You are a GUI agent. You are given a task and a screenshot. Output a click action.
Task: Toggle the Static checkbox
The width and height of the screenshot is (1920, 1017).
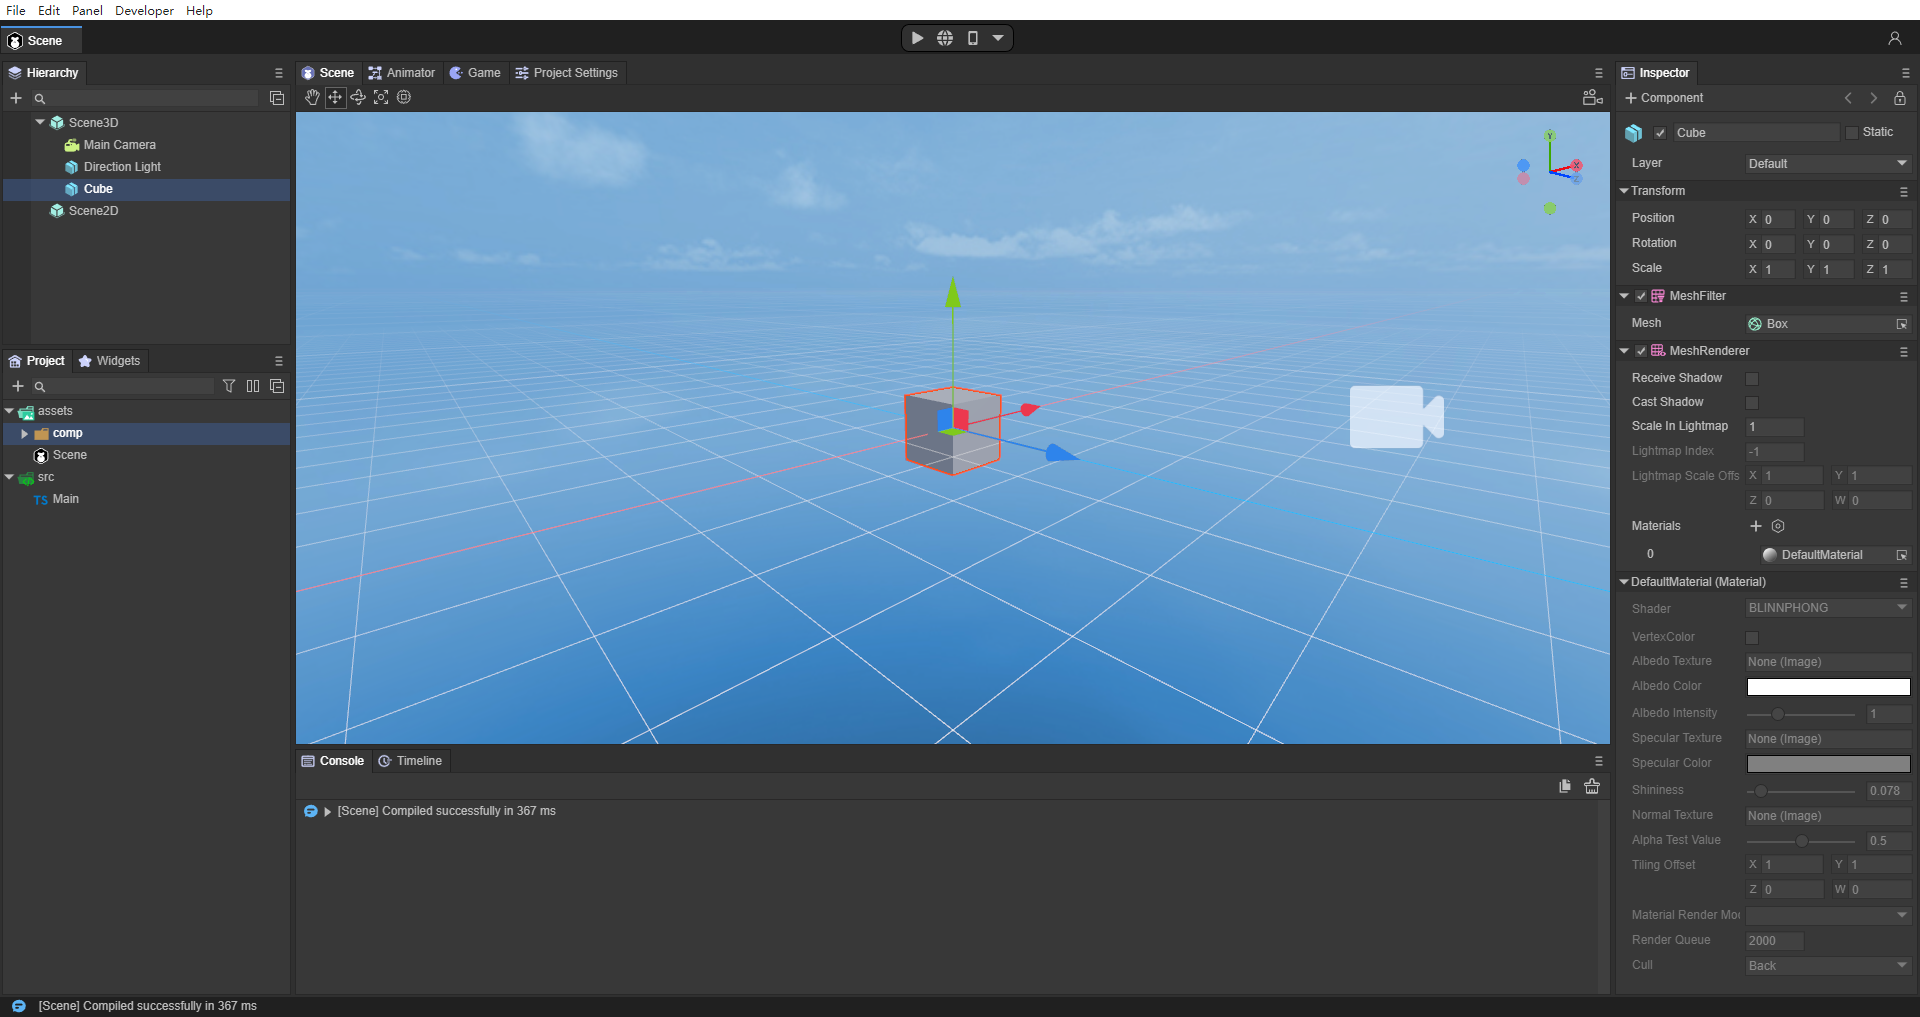(x=1852, y=132)
